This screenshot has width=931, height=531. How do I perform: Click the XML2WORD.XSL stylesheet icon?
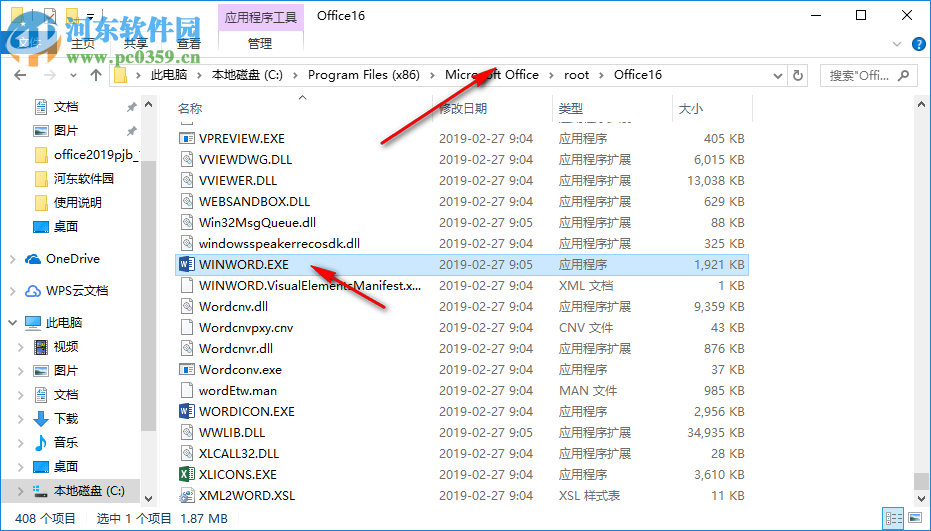tap(187, 495)
